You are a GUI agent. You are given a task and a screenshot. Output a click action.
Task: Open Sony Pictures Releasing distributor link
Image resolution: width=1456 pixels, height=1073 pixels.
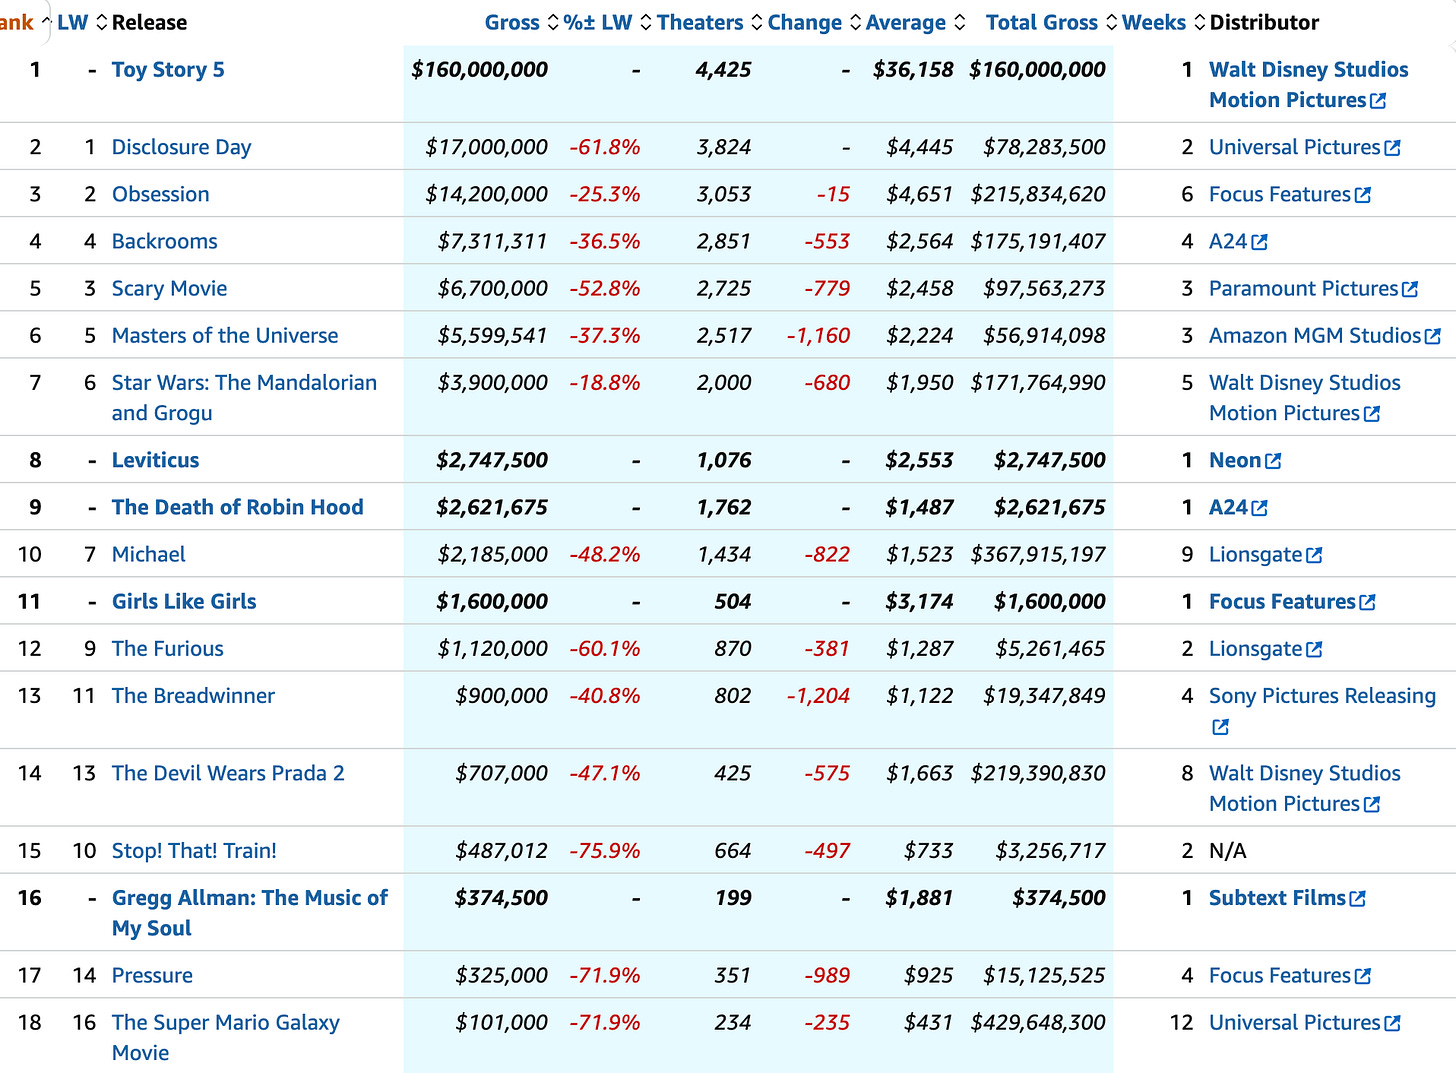point(1322,695)
